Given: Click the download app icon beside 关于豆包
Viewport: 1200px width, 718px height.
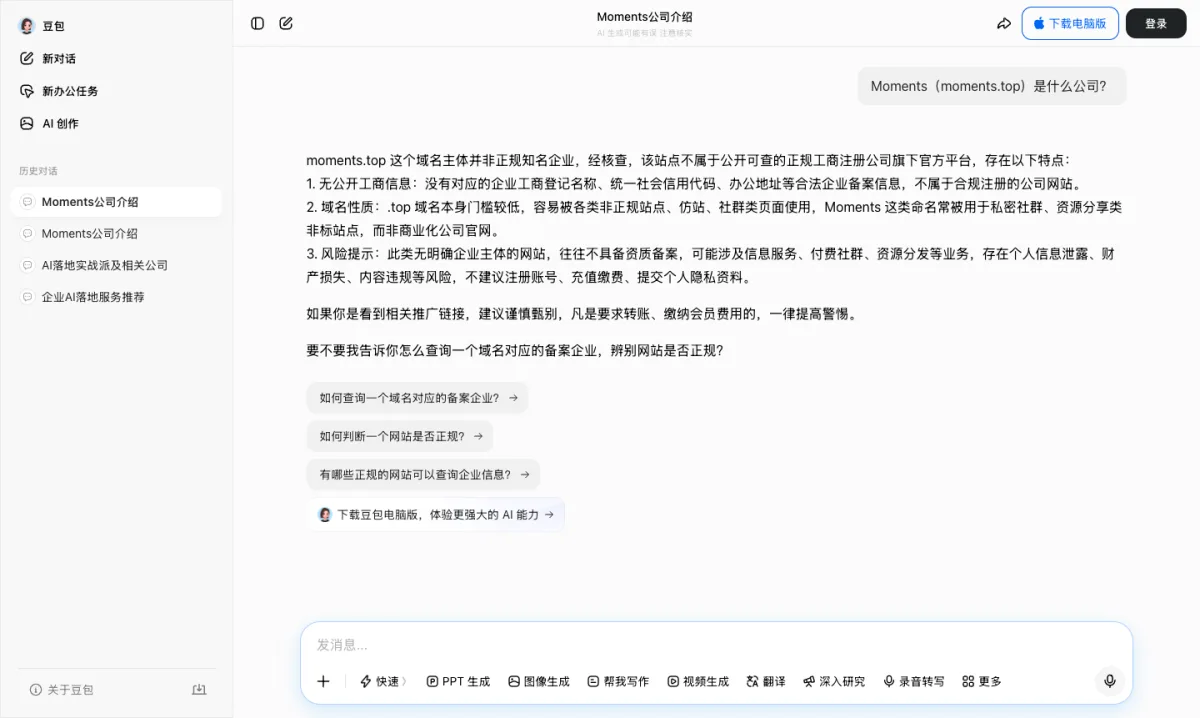Looking at the screenshot, I should pyautogui.click(x=199, y=690).
